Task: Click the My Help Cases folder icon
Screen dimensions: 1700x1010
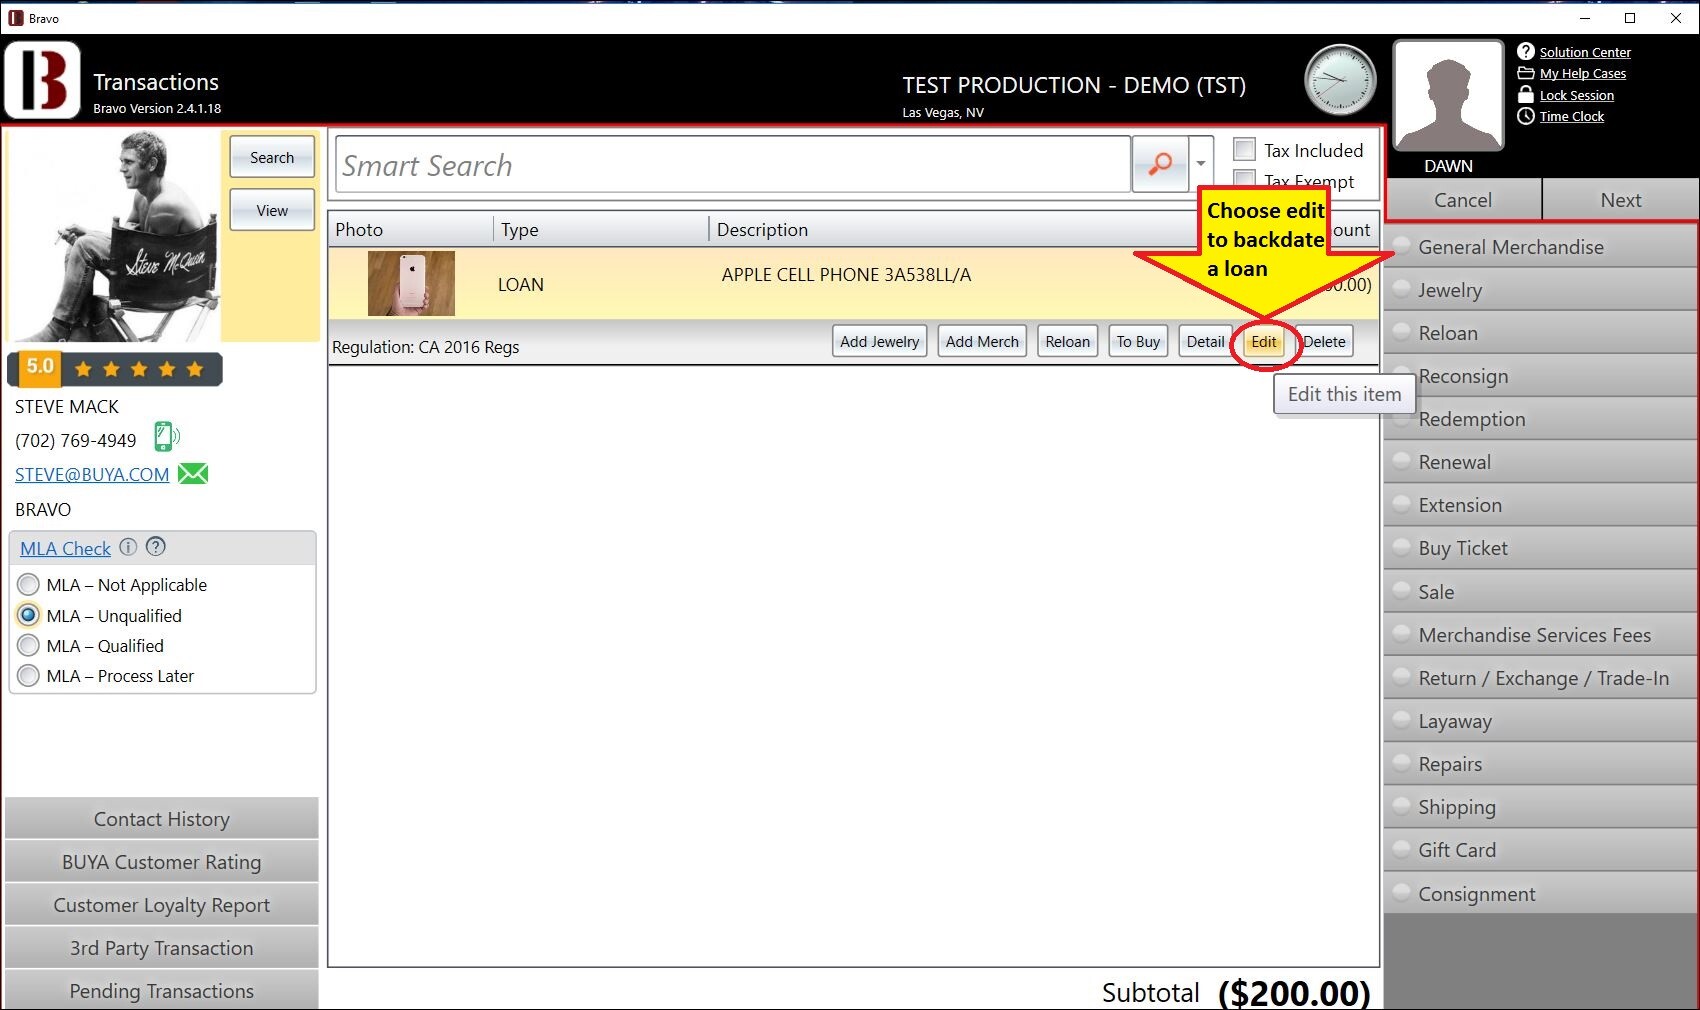Action: point(1526,73)
